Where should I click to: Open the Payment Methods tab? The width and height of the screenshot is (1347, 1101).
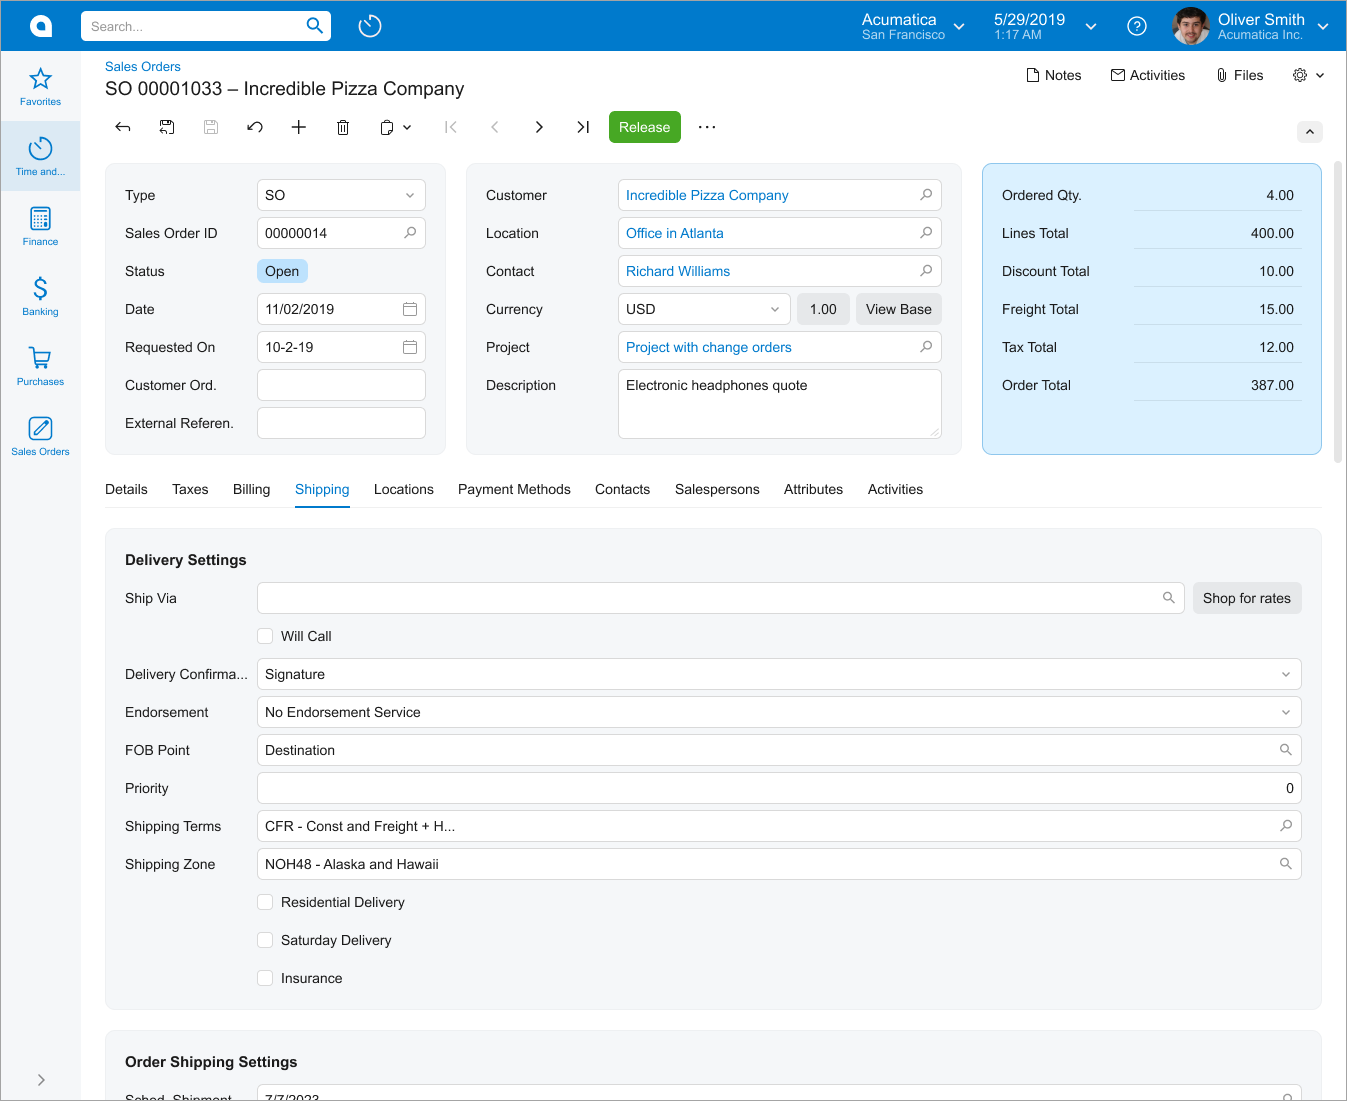click(514, 489)
